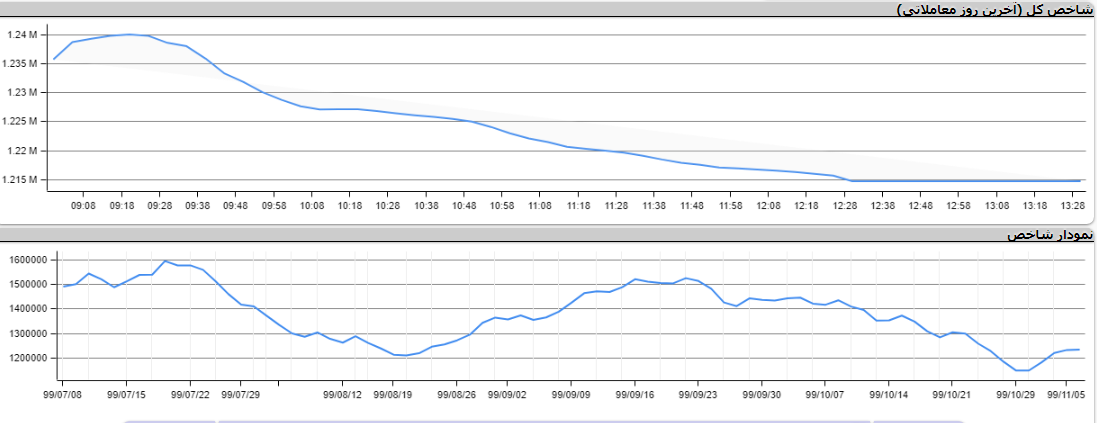The image size is (1097, 423).
Task: Click the 99/08/19 date label
Action: 395,395
